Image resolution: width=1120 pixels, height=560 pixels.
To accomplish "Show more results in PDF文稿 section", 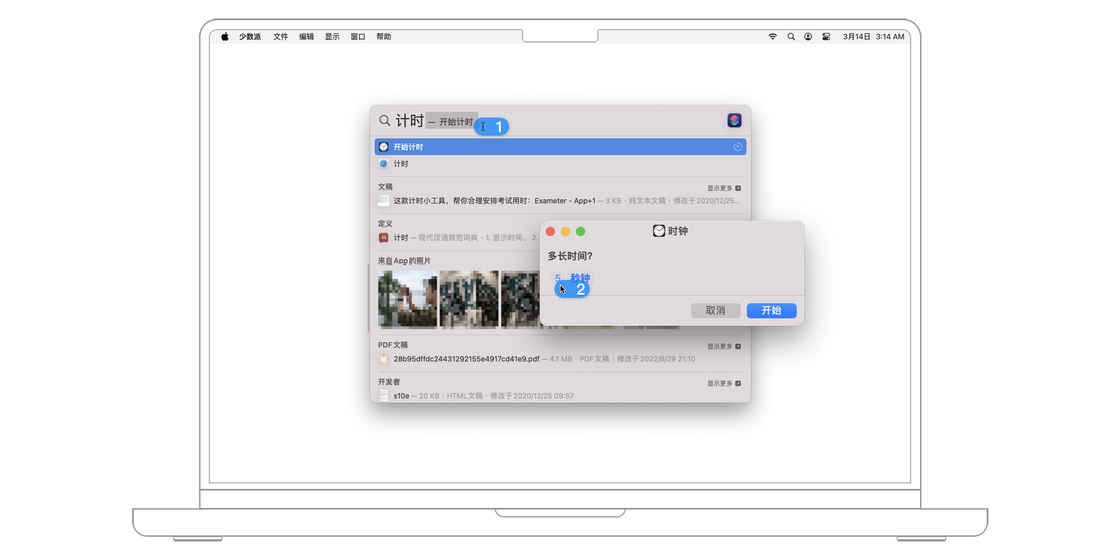I will point(724,346).
